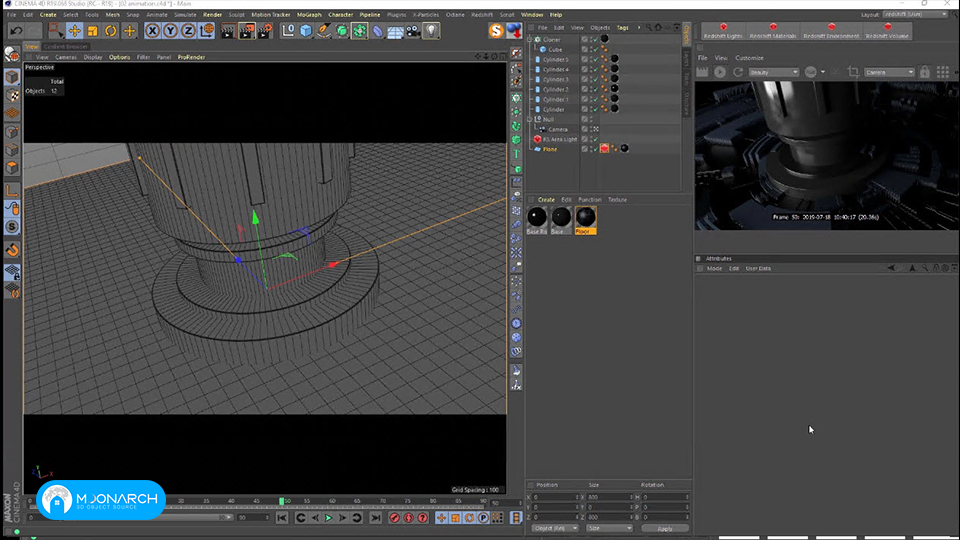The image size is (960, 540).
Task: Select the Plane object
Action: [550, 149]
